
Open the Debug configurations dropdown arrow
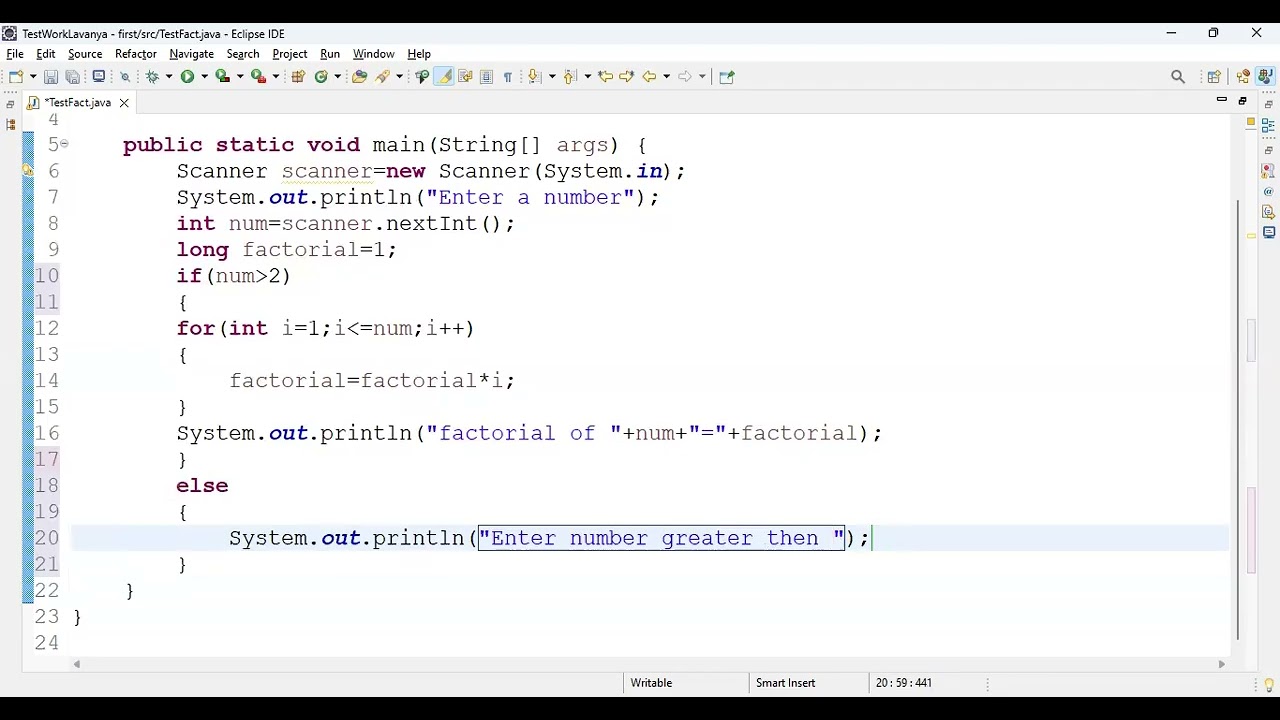(x=168, y=76)
